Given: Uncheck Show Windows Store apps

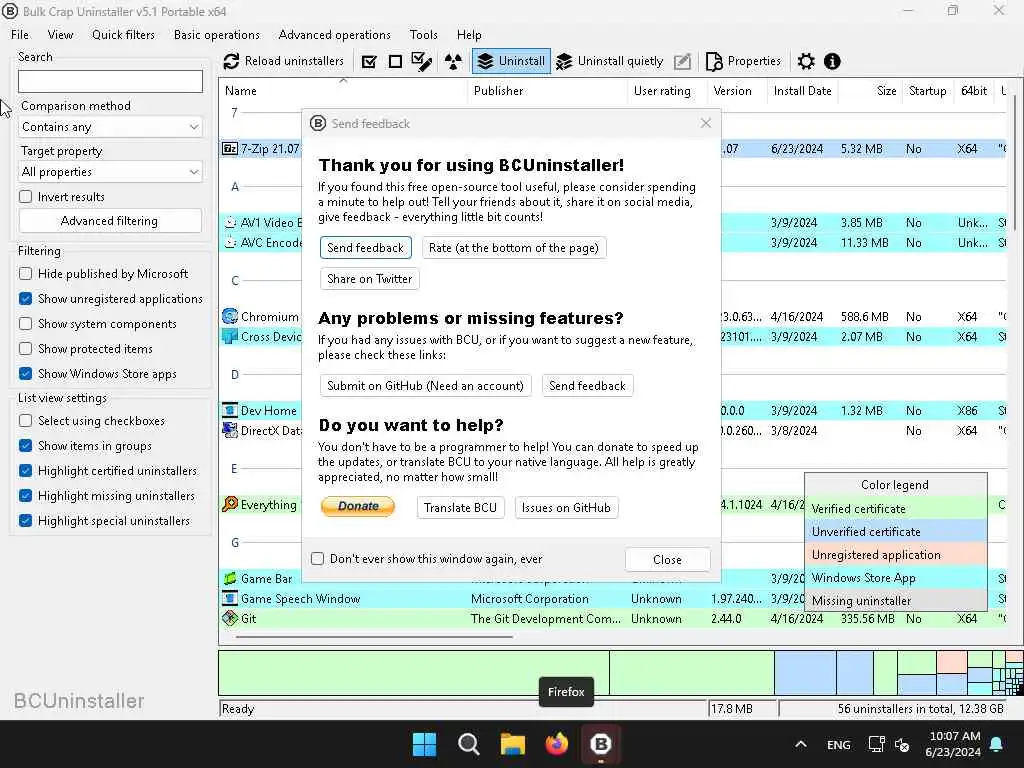Looking at the screenshot, I should (x=25, y=374).
